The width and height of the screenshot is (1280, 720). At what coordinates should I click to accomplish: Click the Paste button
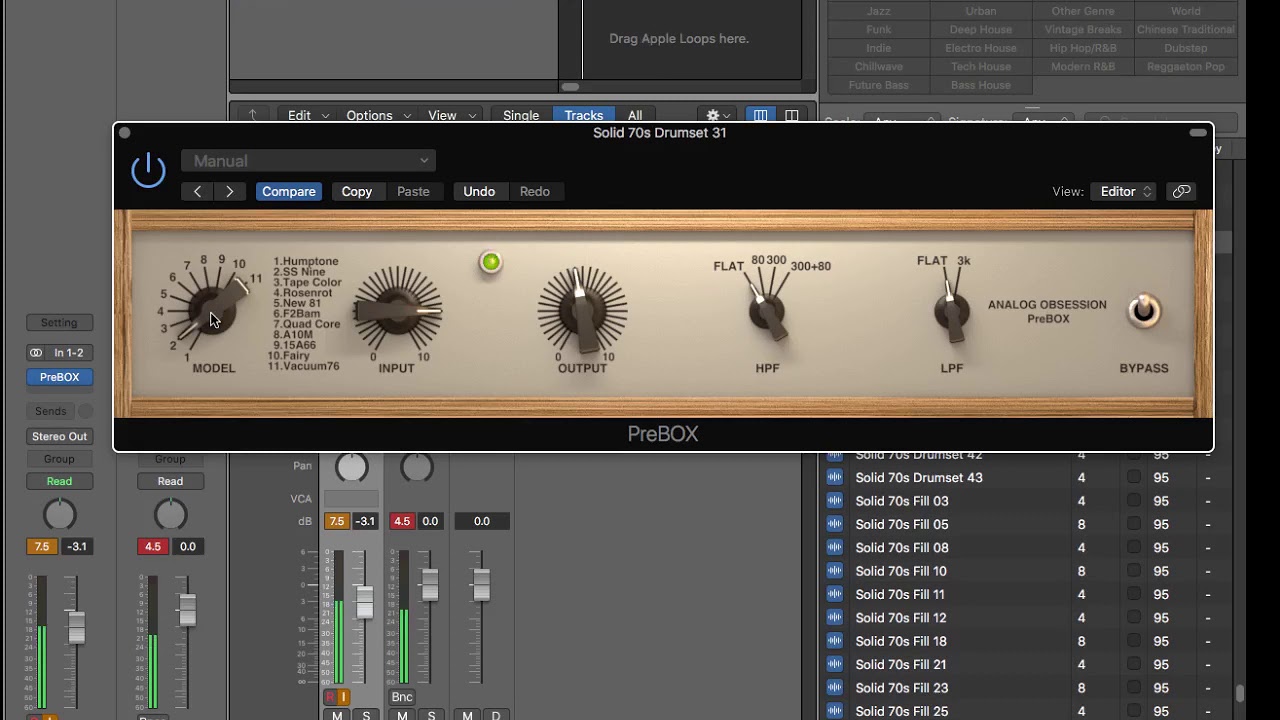[413, 191]
